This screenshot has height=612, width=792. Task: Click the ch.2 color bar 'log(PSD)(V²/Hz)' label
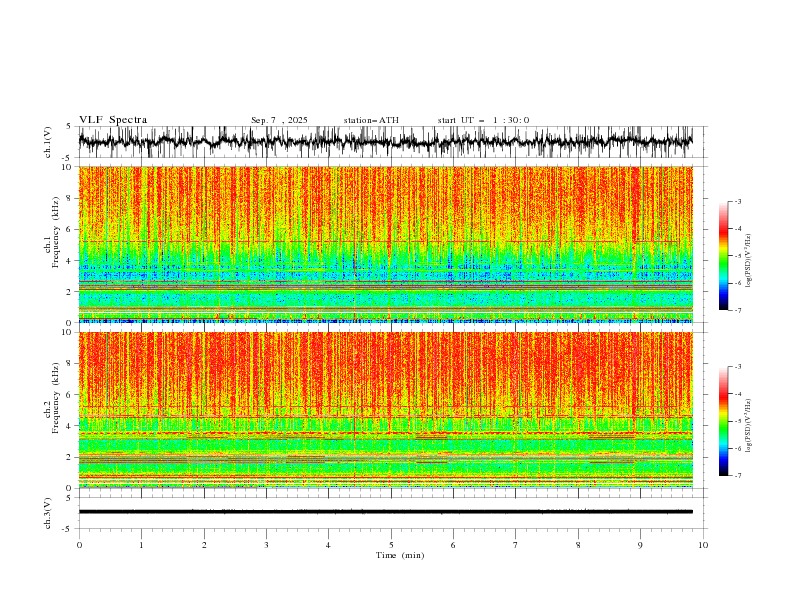tap(749, 425)
